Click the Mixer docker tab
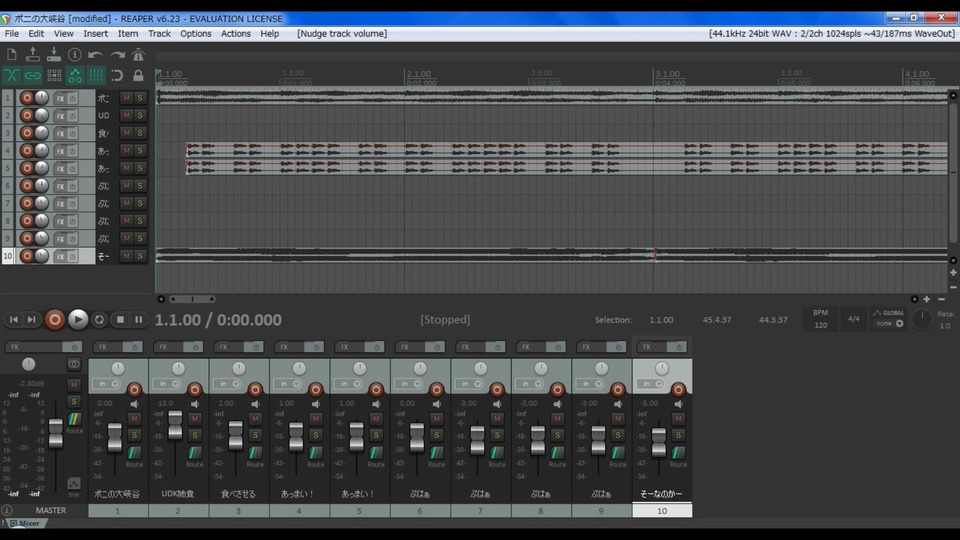This screenshot has height=540, width=960. click(x=24, y=523)
